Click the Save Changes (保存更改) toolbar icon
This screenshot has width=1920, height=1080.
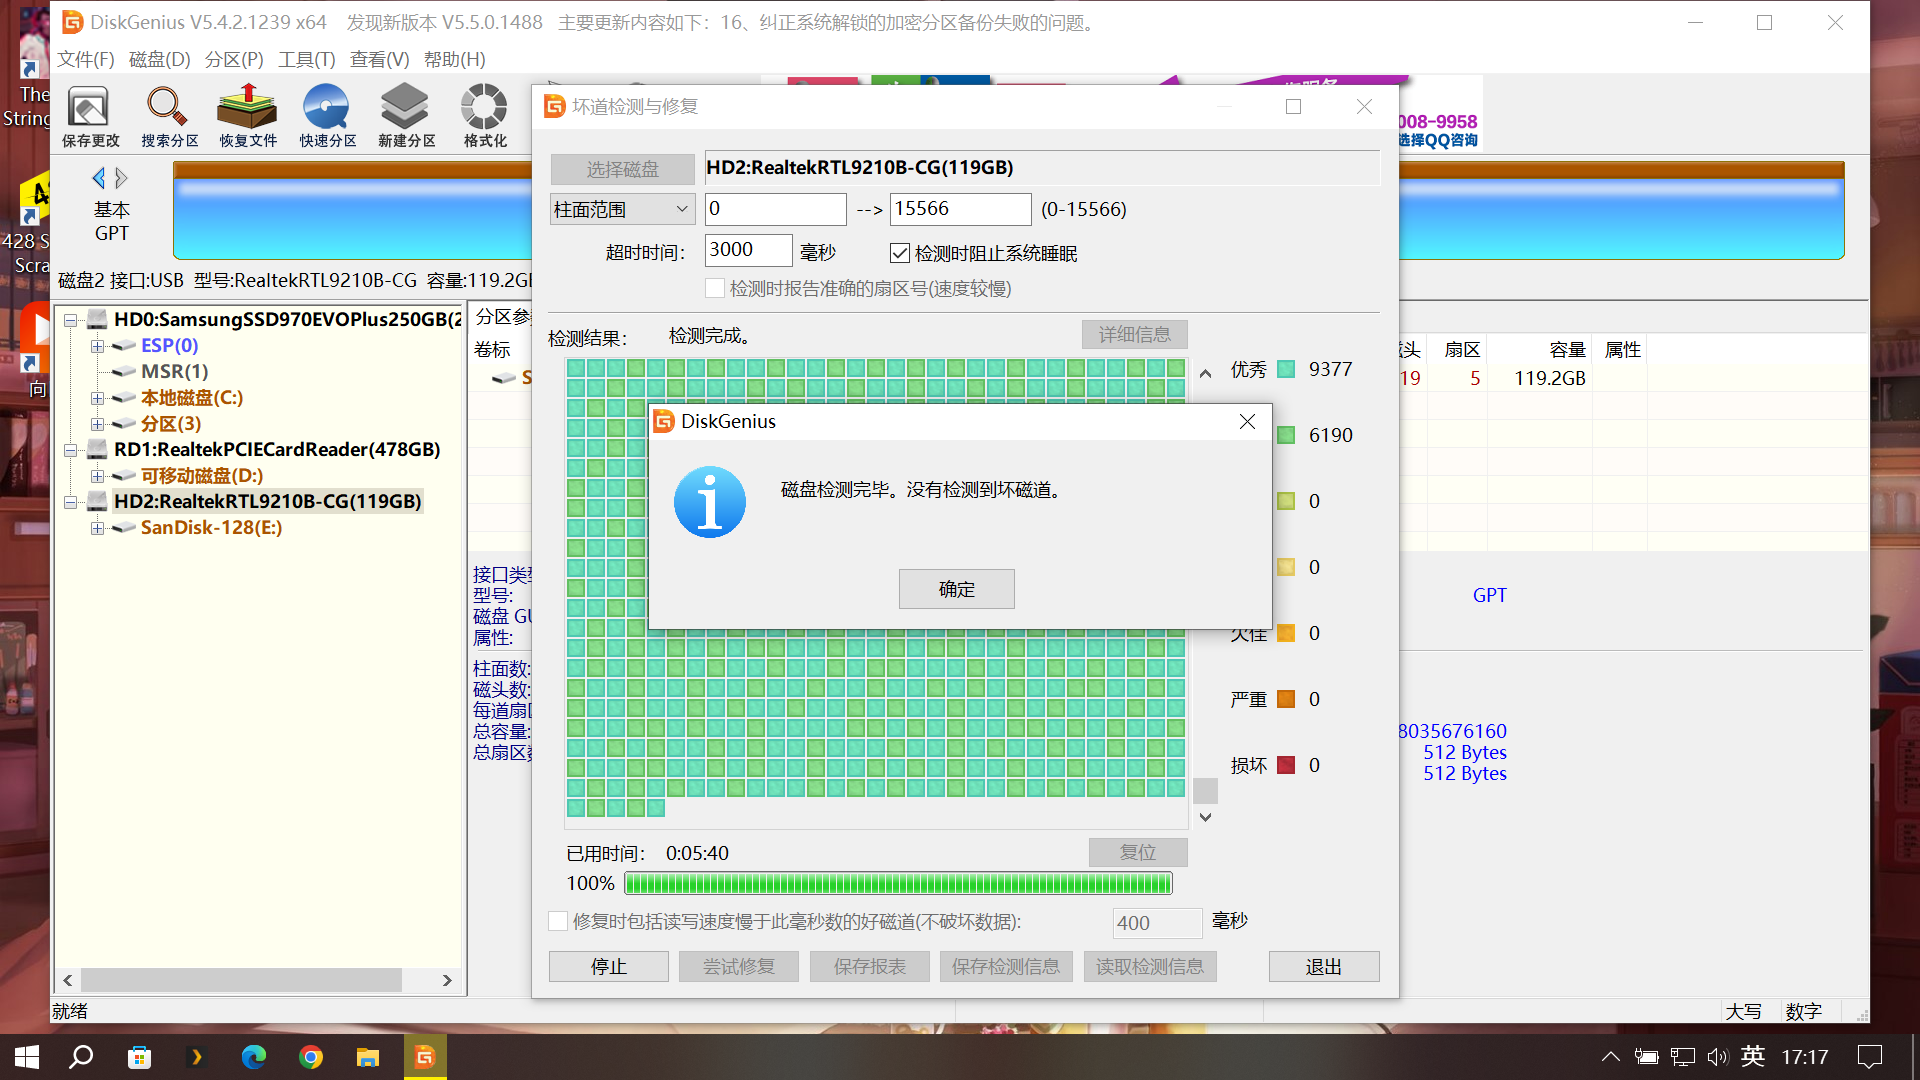(90, 116)
